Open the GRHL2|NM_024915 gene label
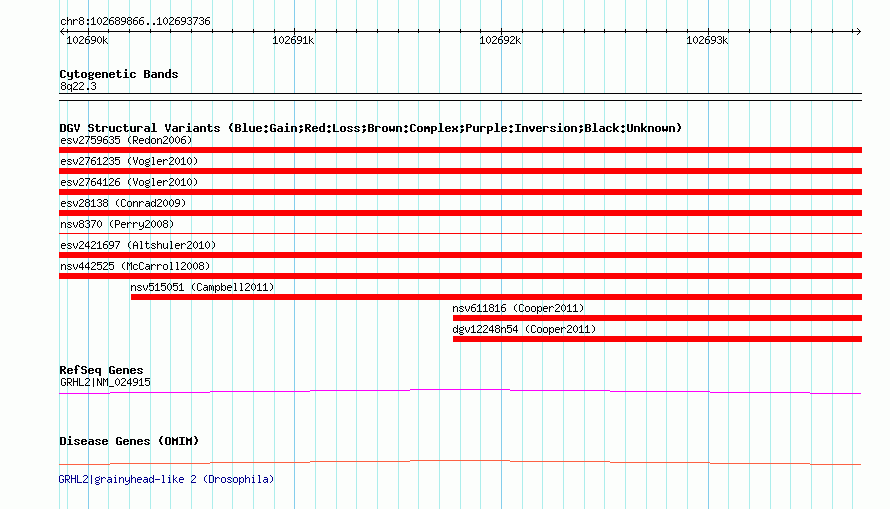Viewport: 890px width, 509px height. click(105, 382)
